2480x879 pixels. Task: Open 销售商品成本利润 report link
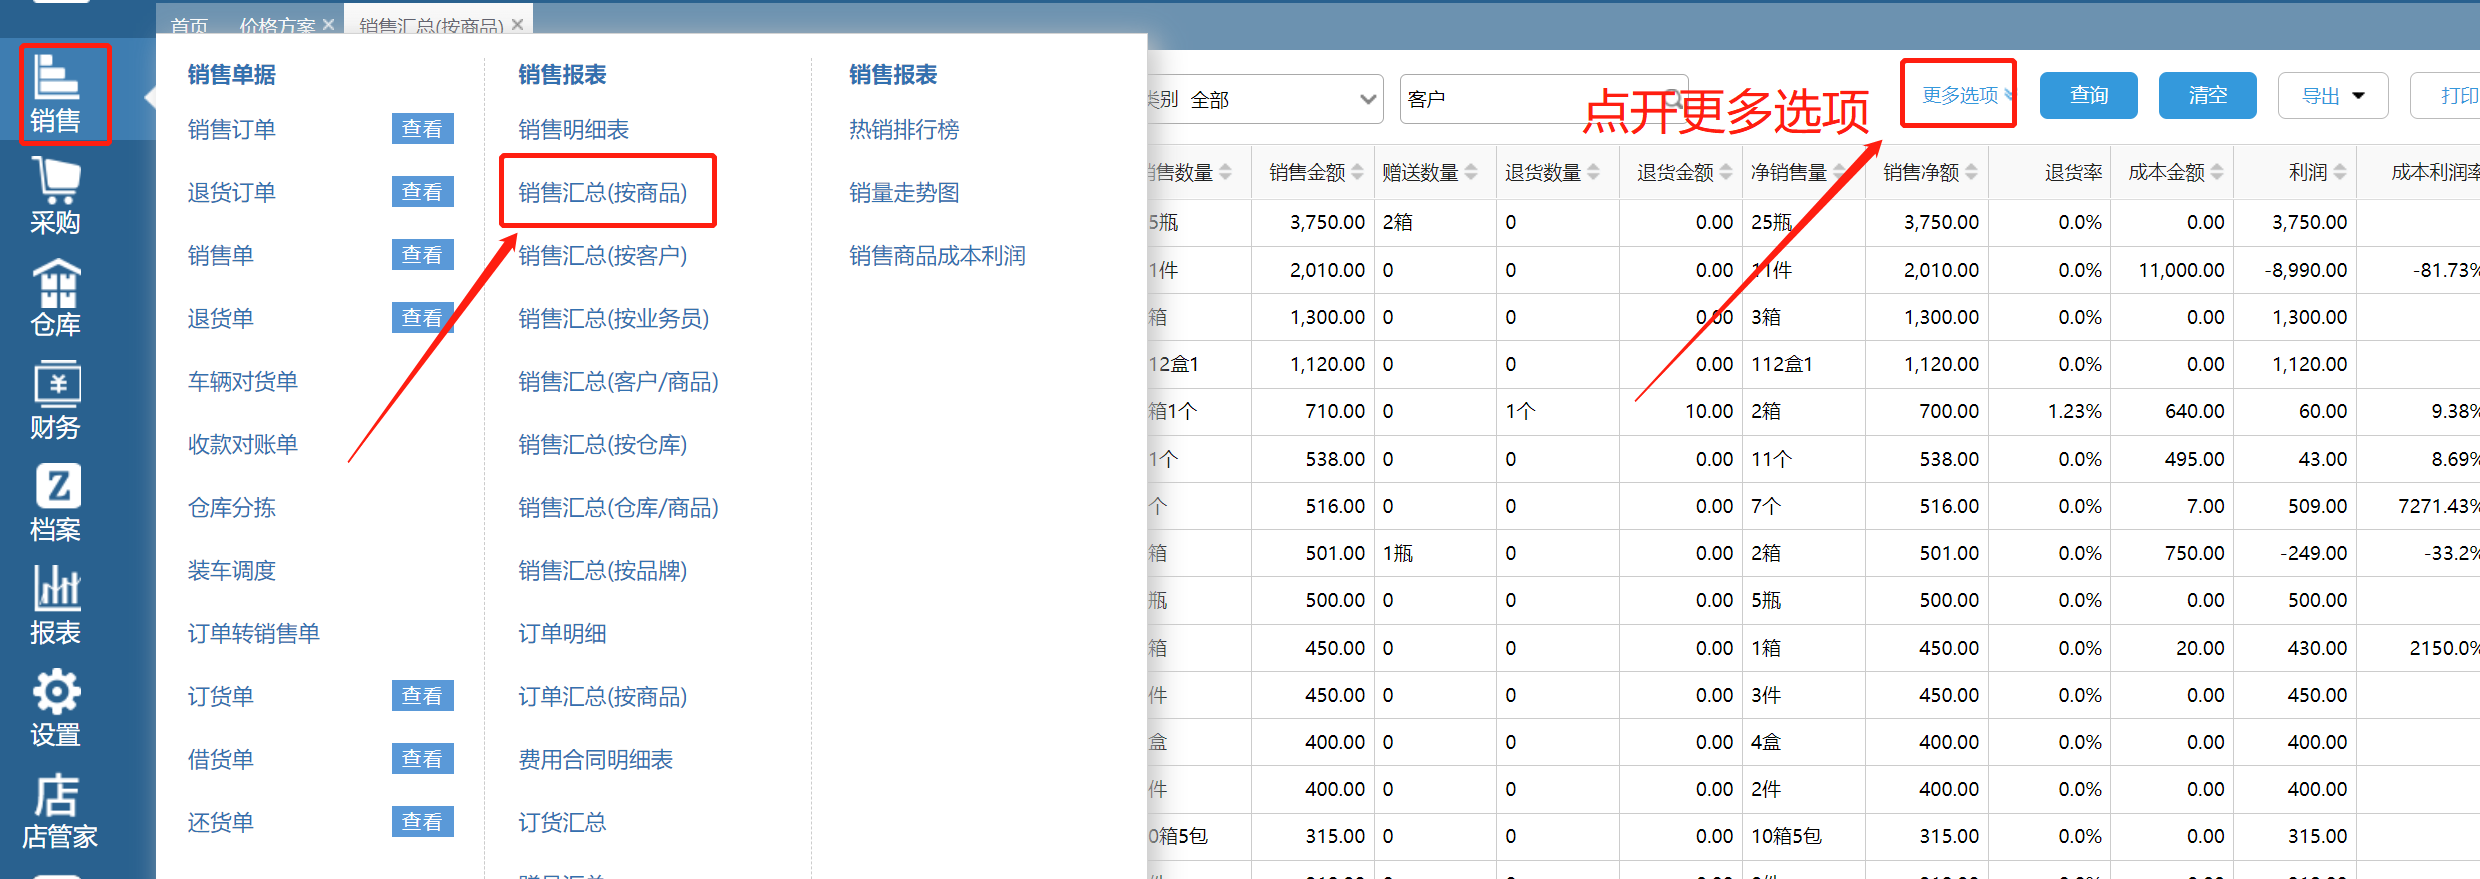937,255
